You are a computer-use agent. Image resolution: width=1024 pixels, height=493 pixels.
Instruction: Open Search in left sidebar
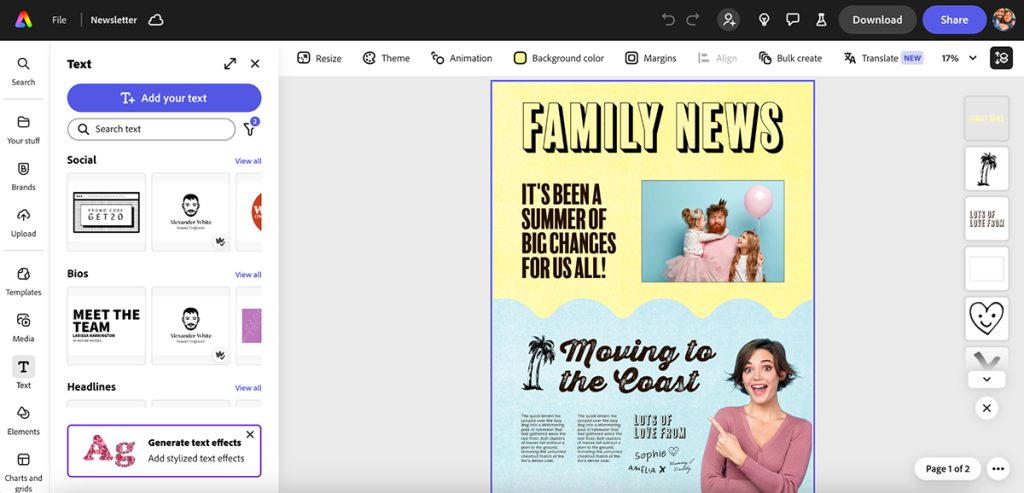(x=24, y=72)
